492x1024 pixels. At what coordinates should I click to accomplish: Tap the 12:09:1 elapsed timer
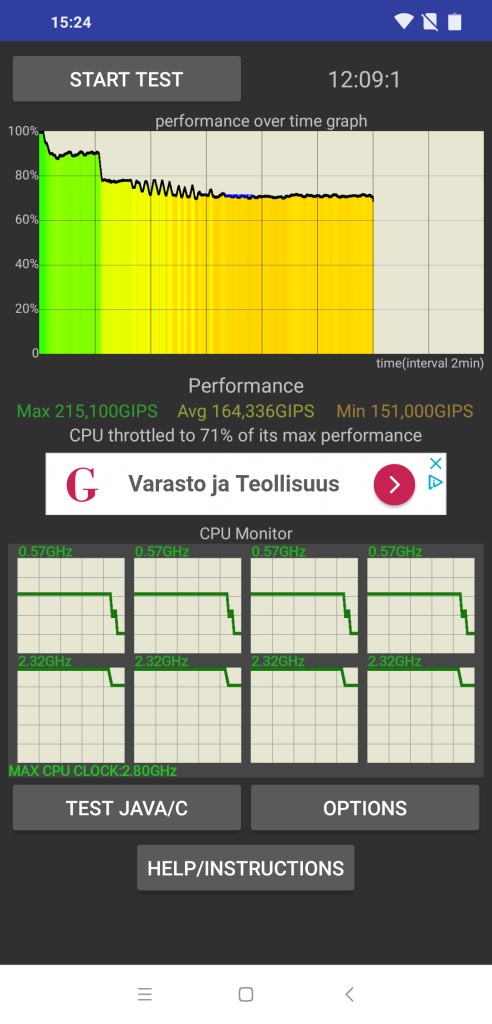[364, 80]
